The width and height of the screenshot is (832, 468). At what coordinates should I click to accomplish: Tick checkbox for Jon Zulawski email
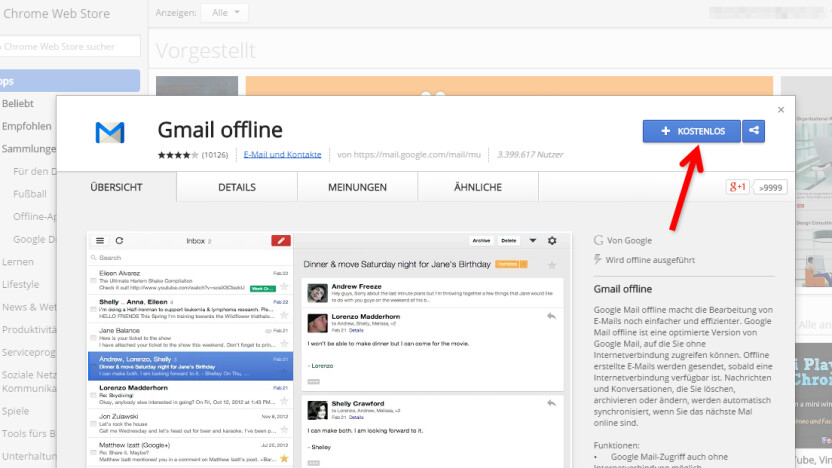click(93, 423)
